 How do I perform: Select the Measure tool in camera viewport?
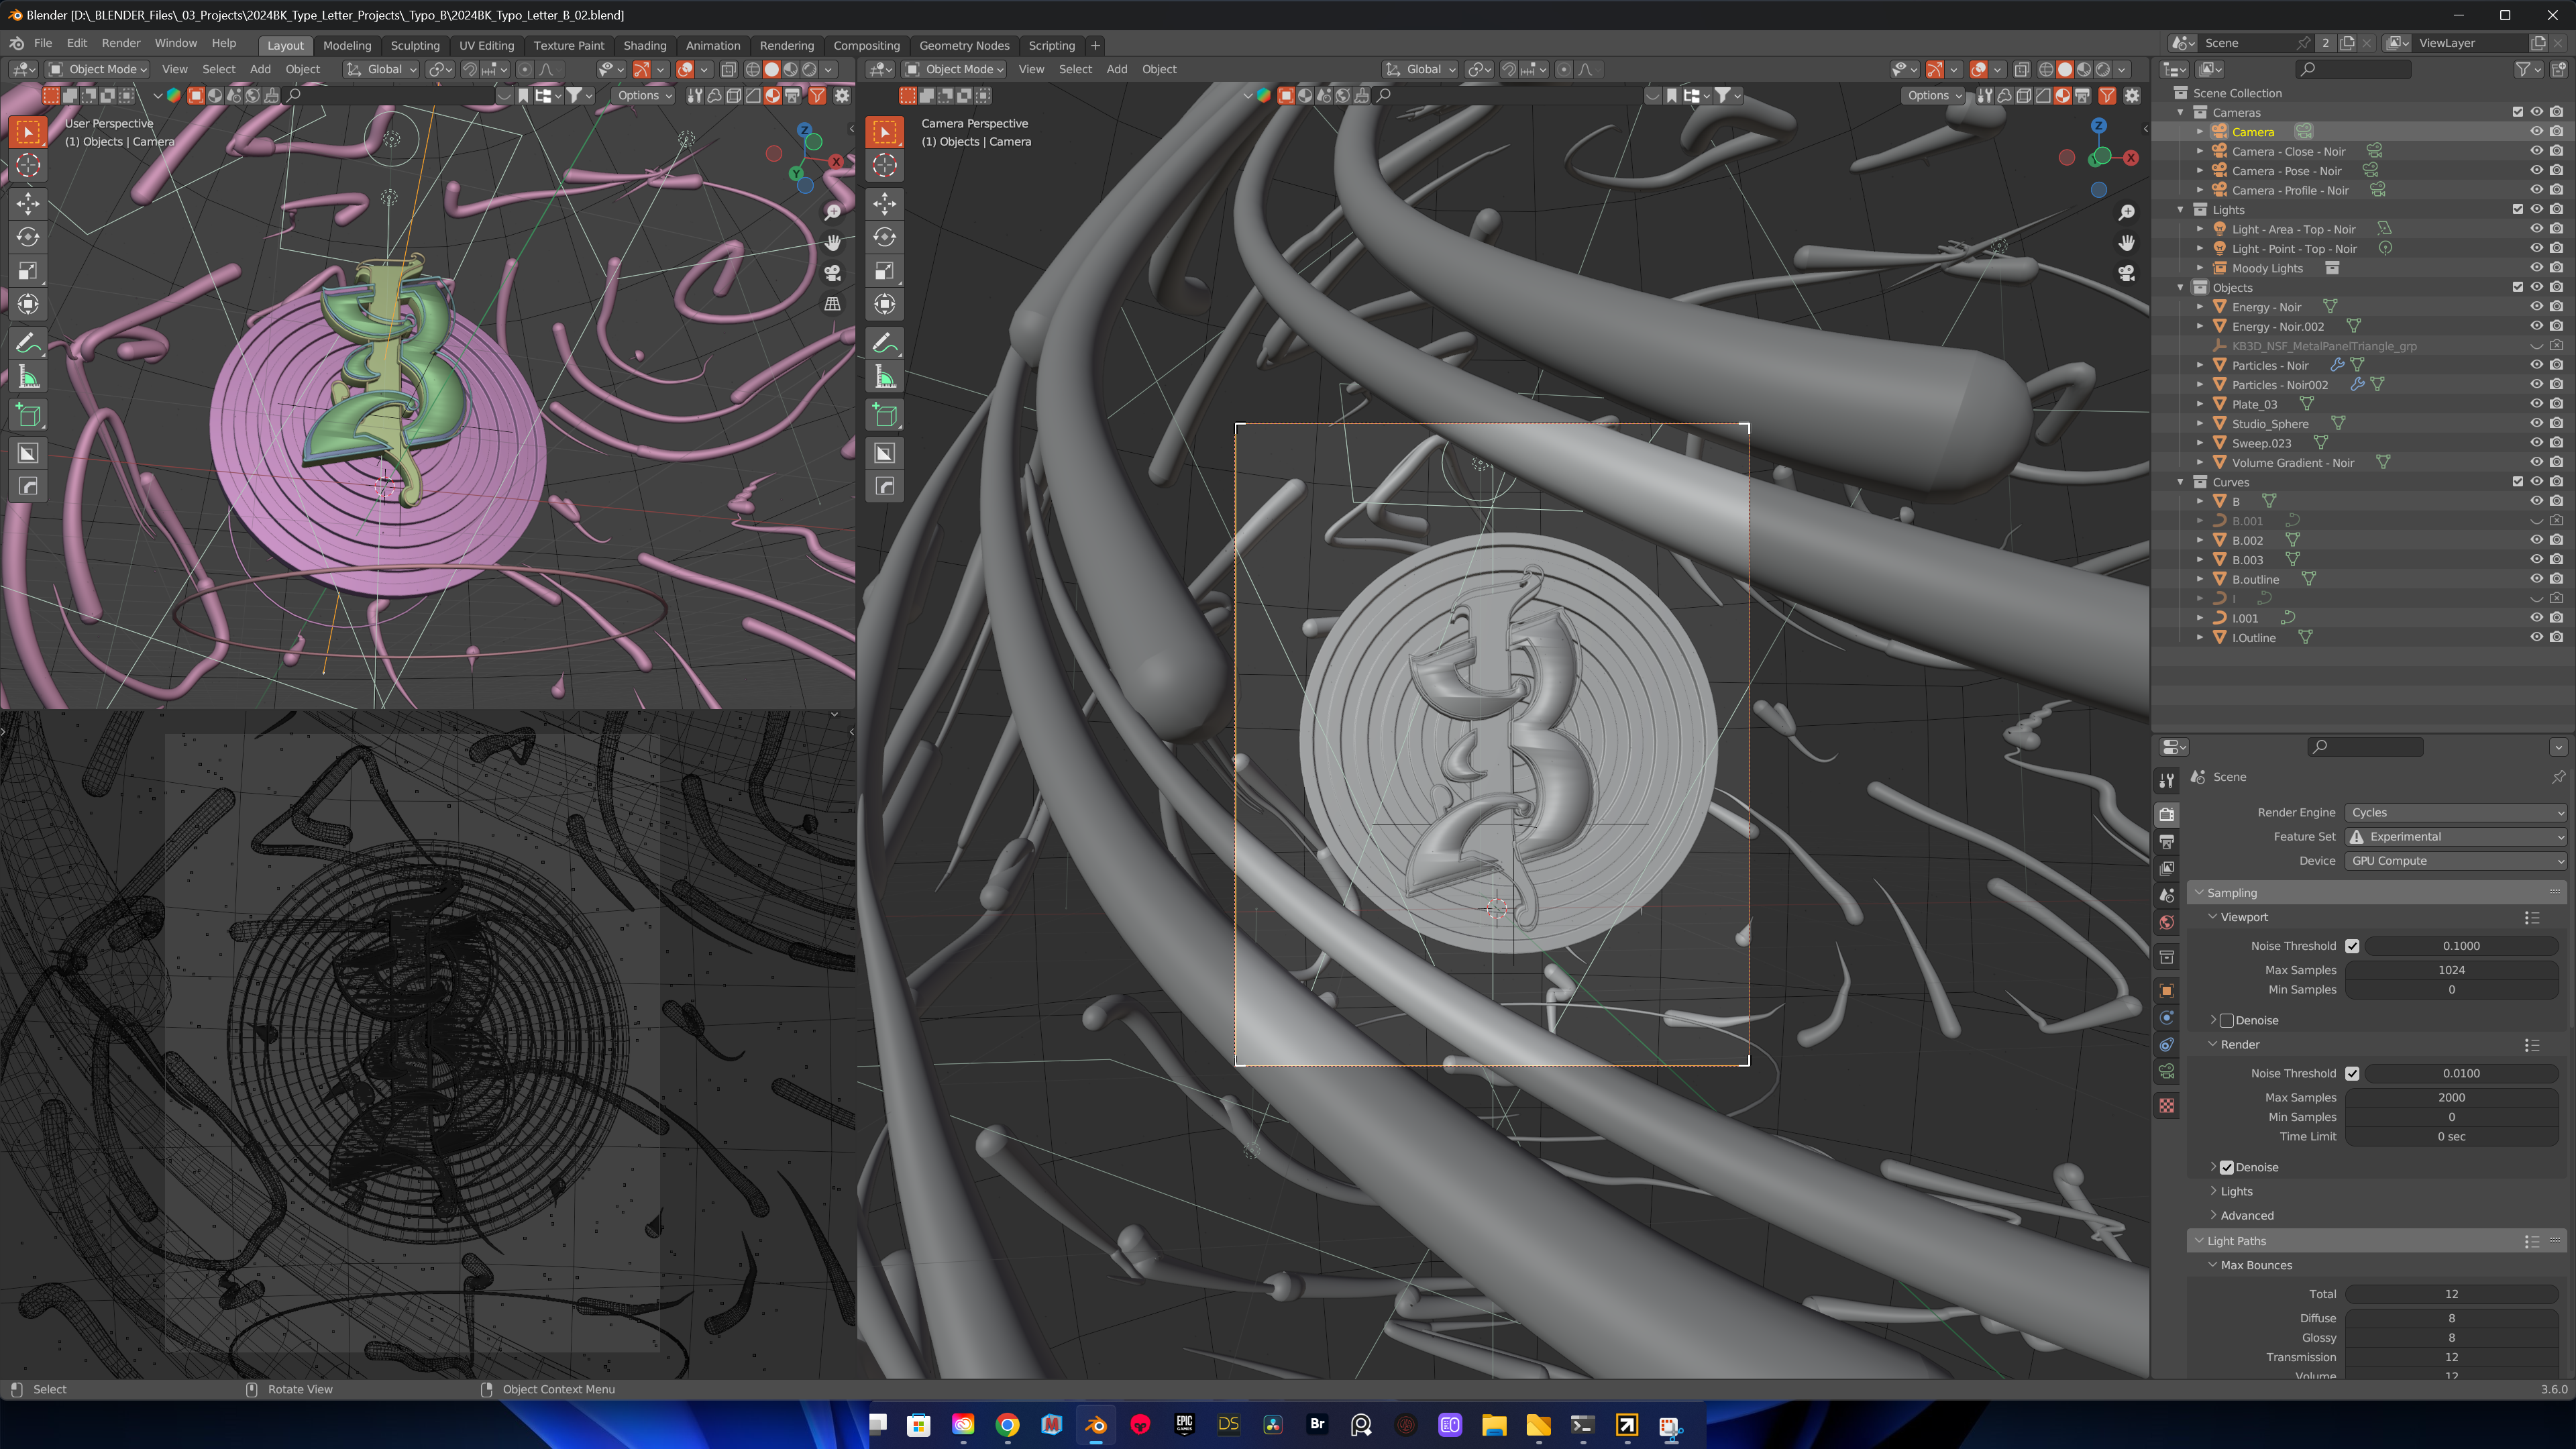885,378
